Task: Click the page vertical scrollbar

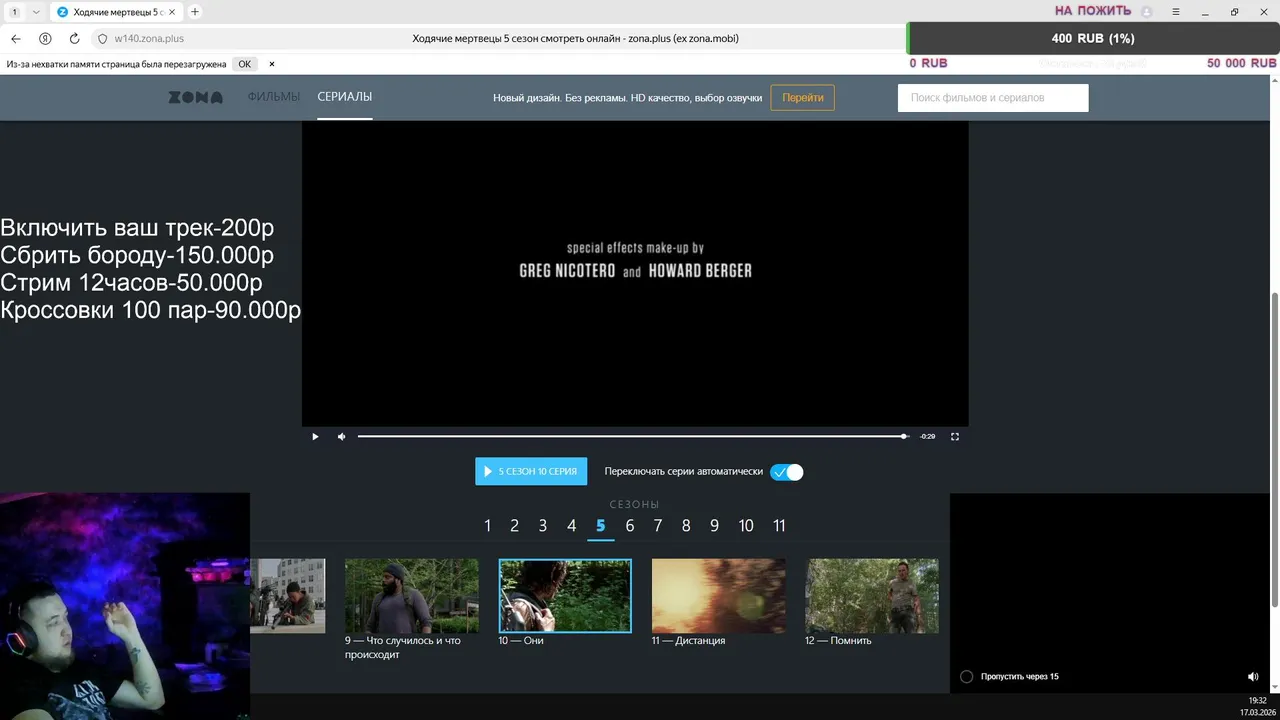Action: coord(1274,448)
